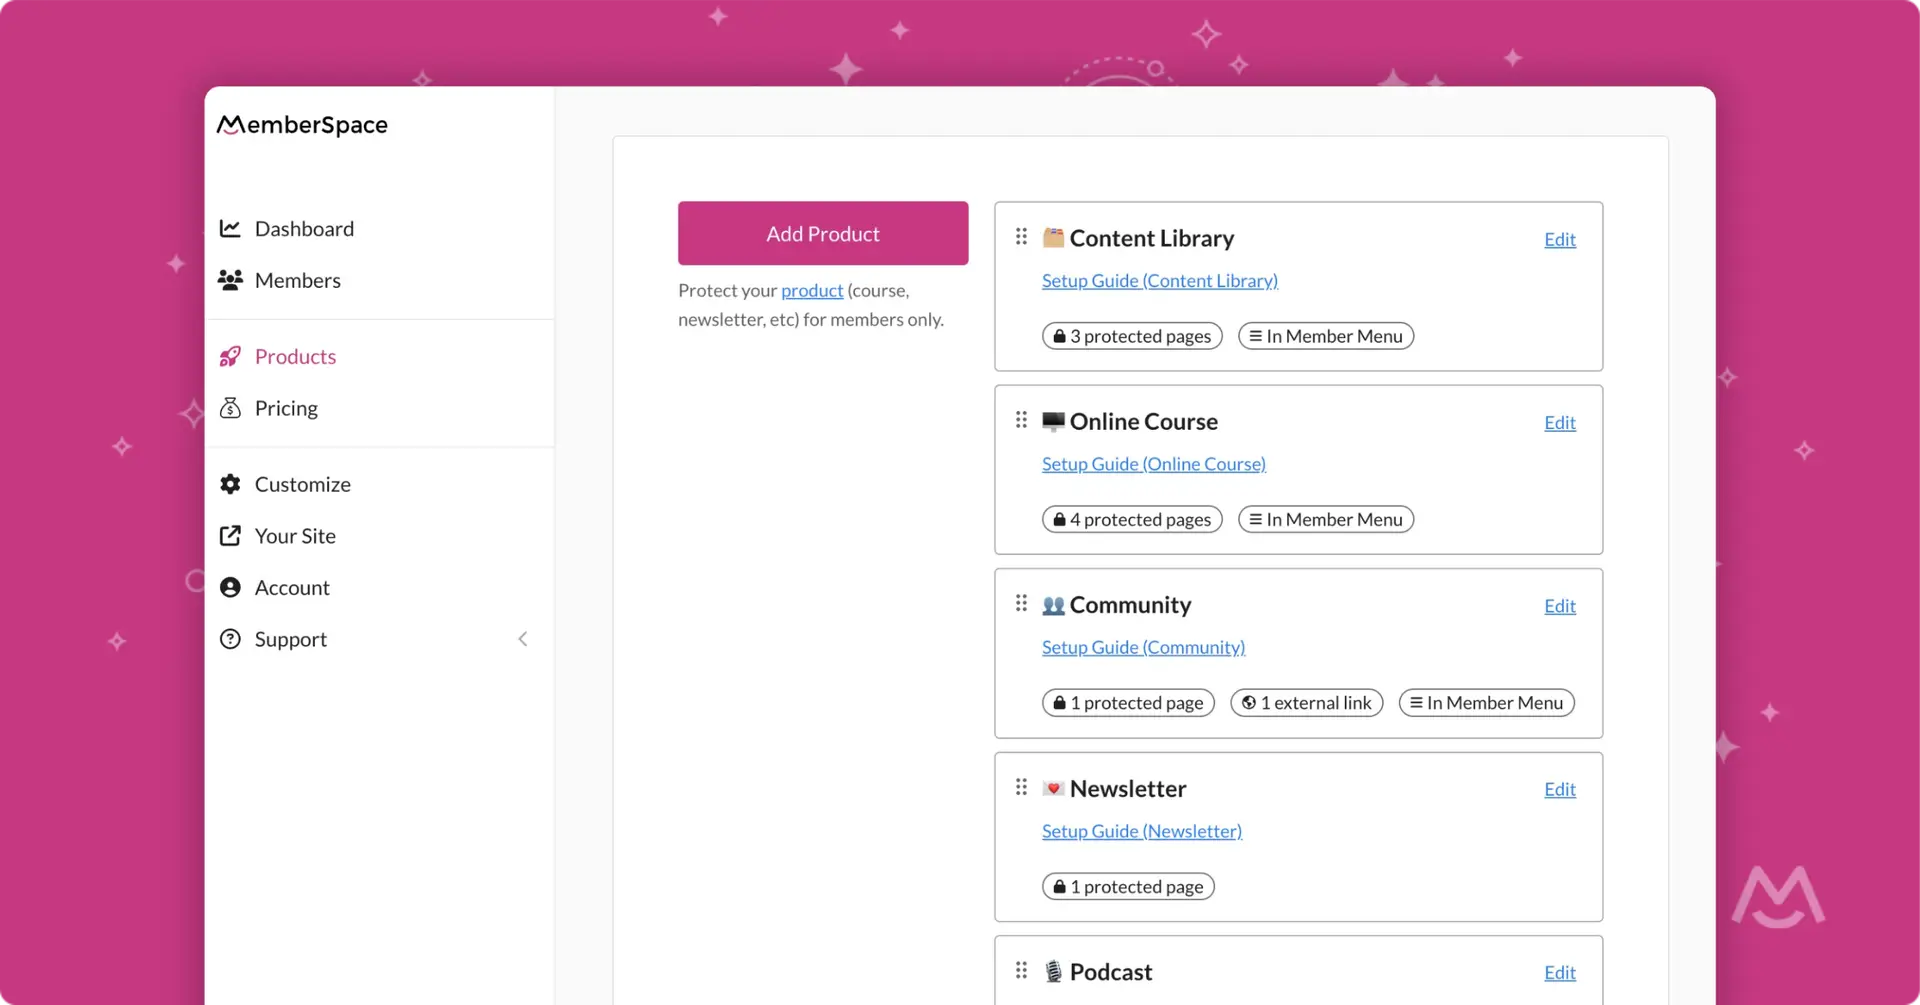Open the Dashboard chart icon
1920x1005 pixels.
pyautogui.click(x=230, y=228)
